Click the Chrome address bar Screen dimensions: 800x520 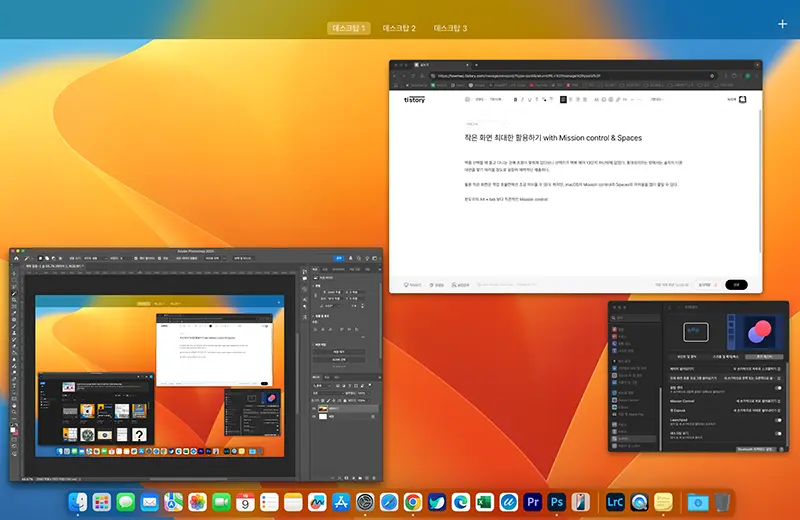pos(574,76)
